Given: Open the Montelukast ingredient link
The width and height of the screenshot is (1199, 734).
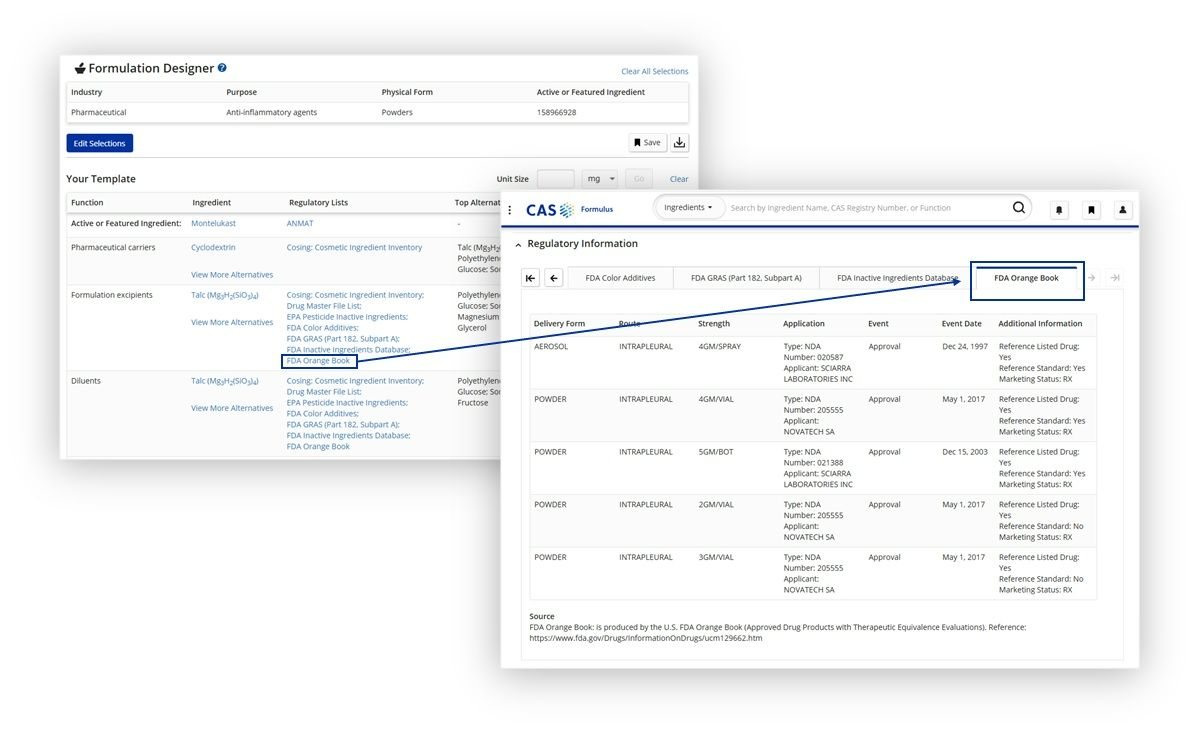Looking at the screenshot, I should pyautogui.click(x=213, y=223).
